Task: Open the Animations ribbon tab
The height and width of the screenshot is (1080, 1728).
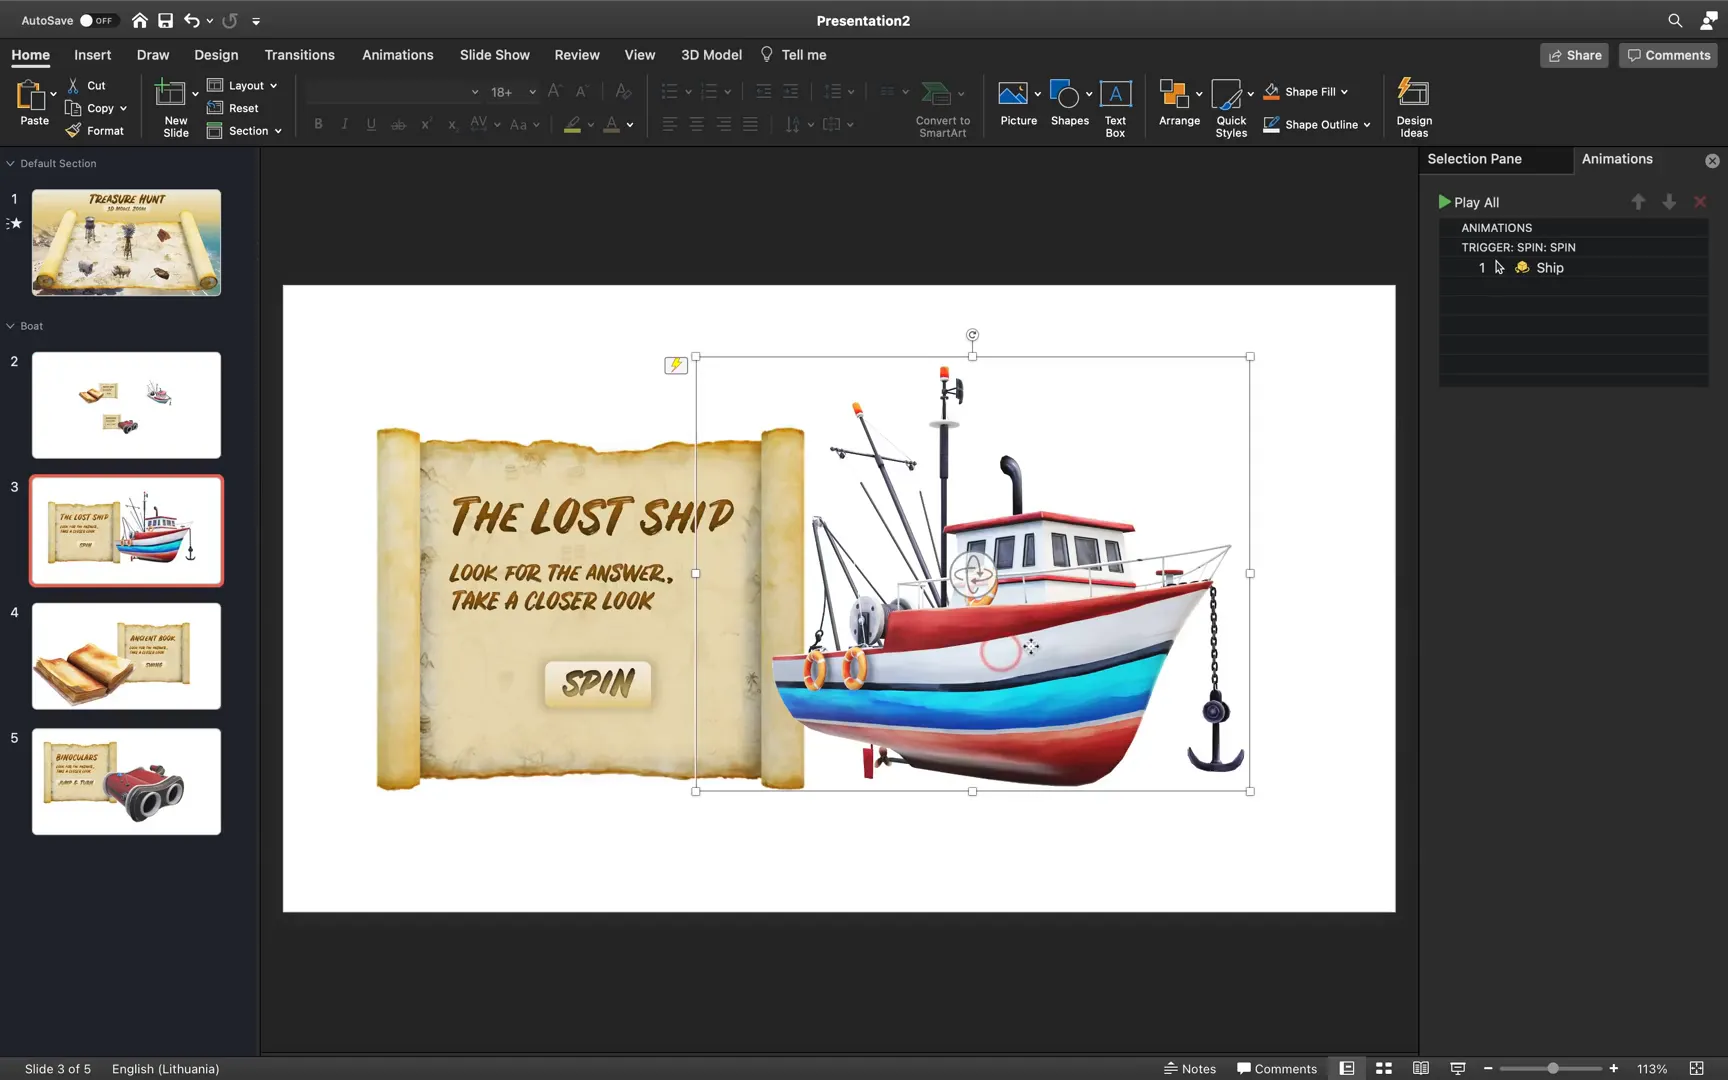Action: [x=397, y=55]
